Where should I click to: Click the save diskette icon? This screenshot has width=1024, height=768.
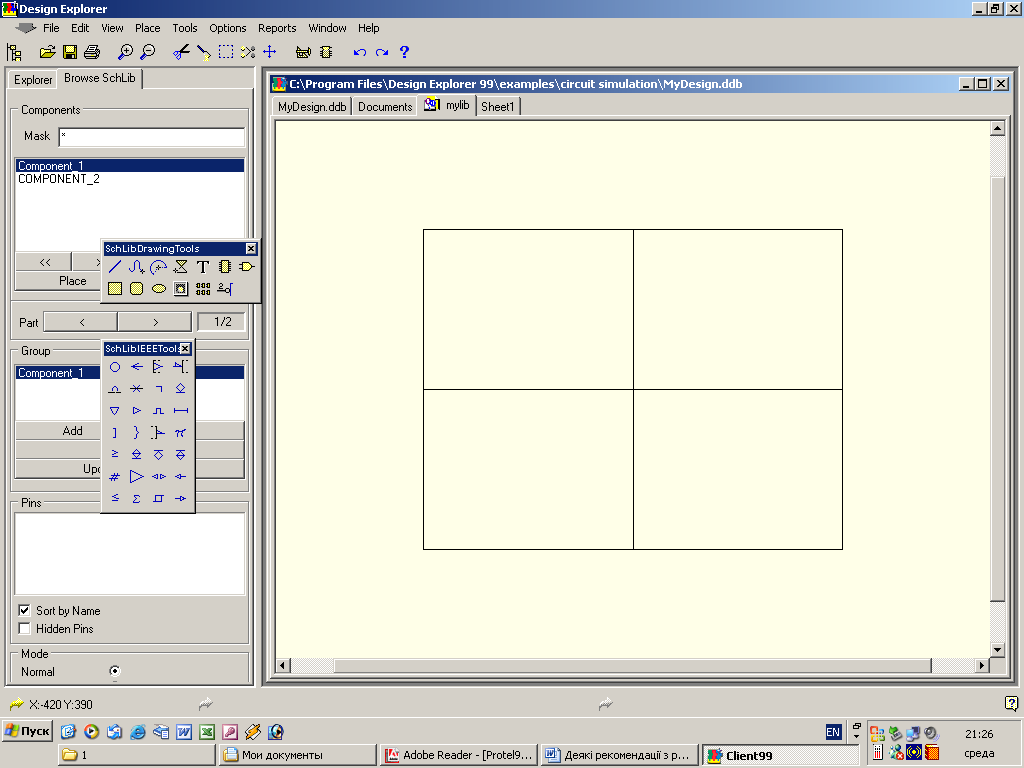point(70,52)
